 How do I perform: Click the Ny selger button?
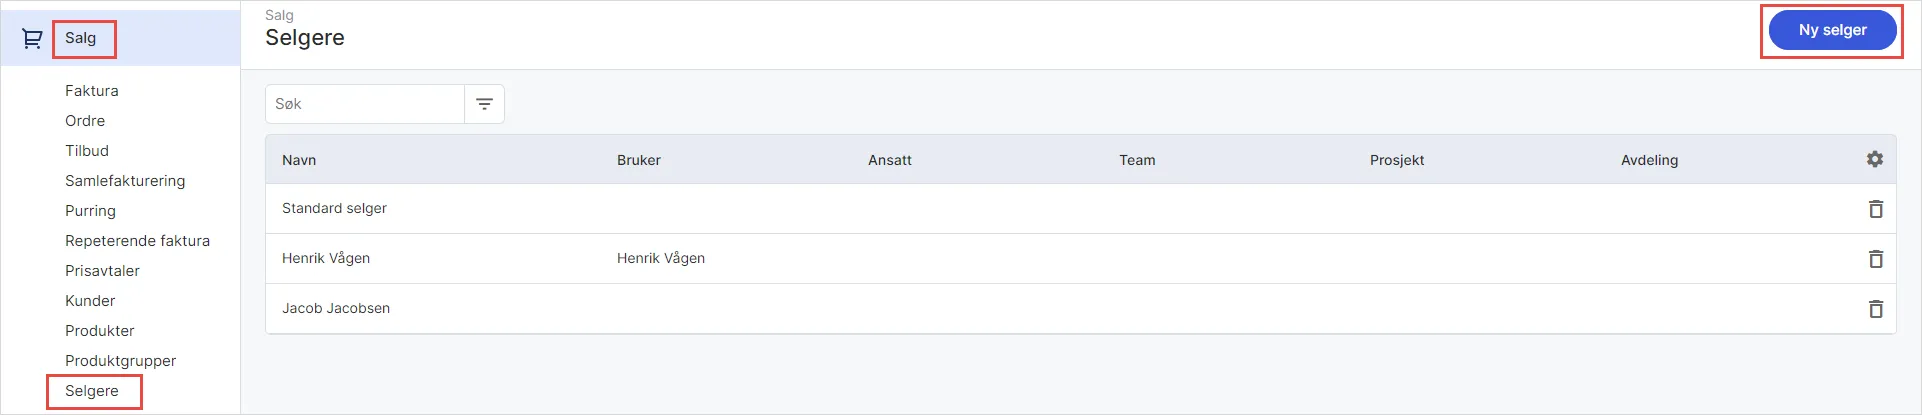(x=1832, y=30)
